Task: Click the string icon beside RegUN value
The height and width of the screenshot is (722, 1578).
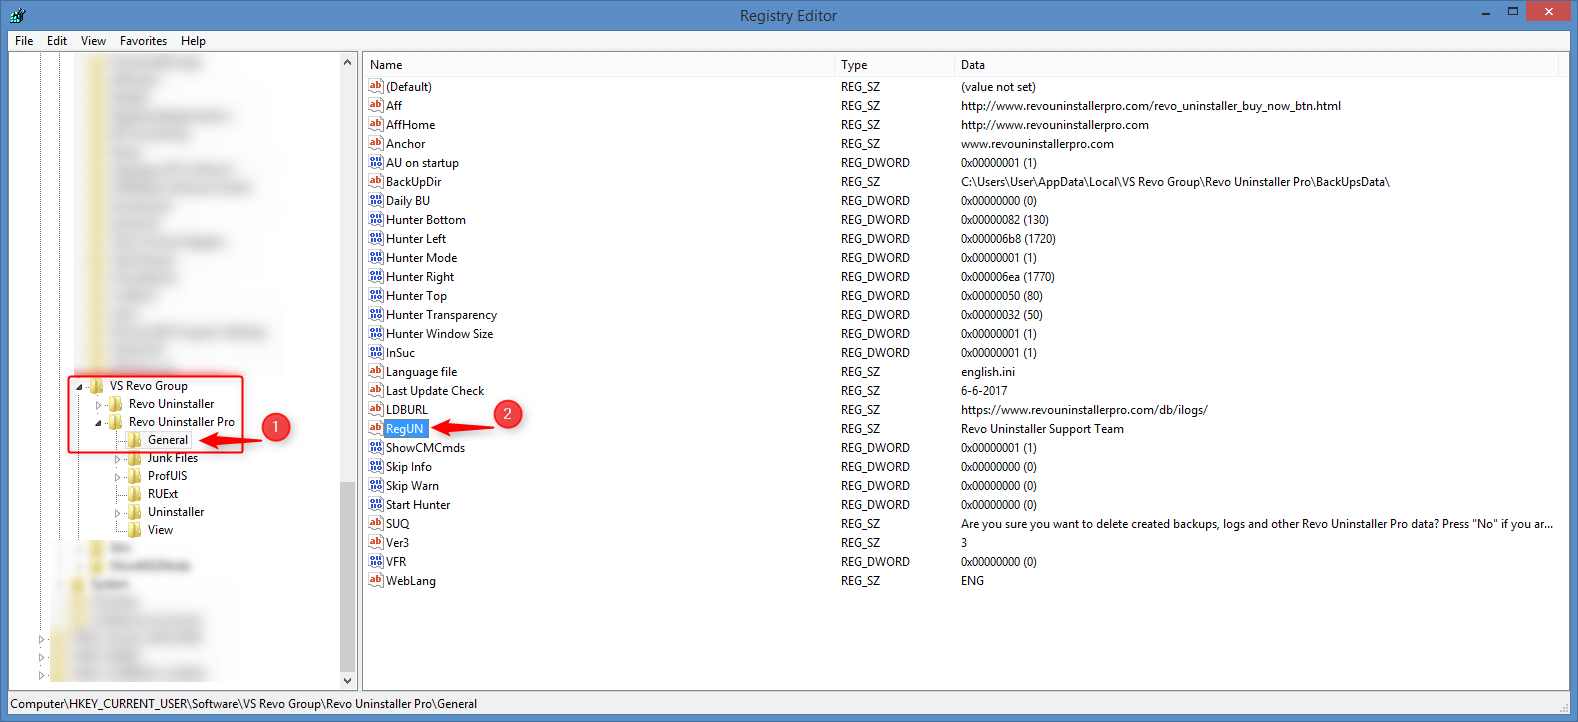Action: pos(376,428)
